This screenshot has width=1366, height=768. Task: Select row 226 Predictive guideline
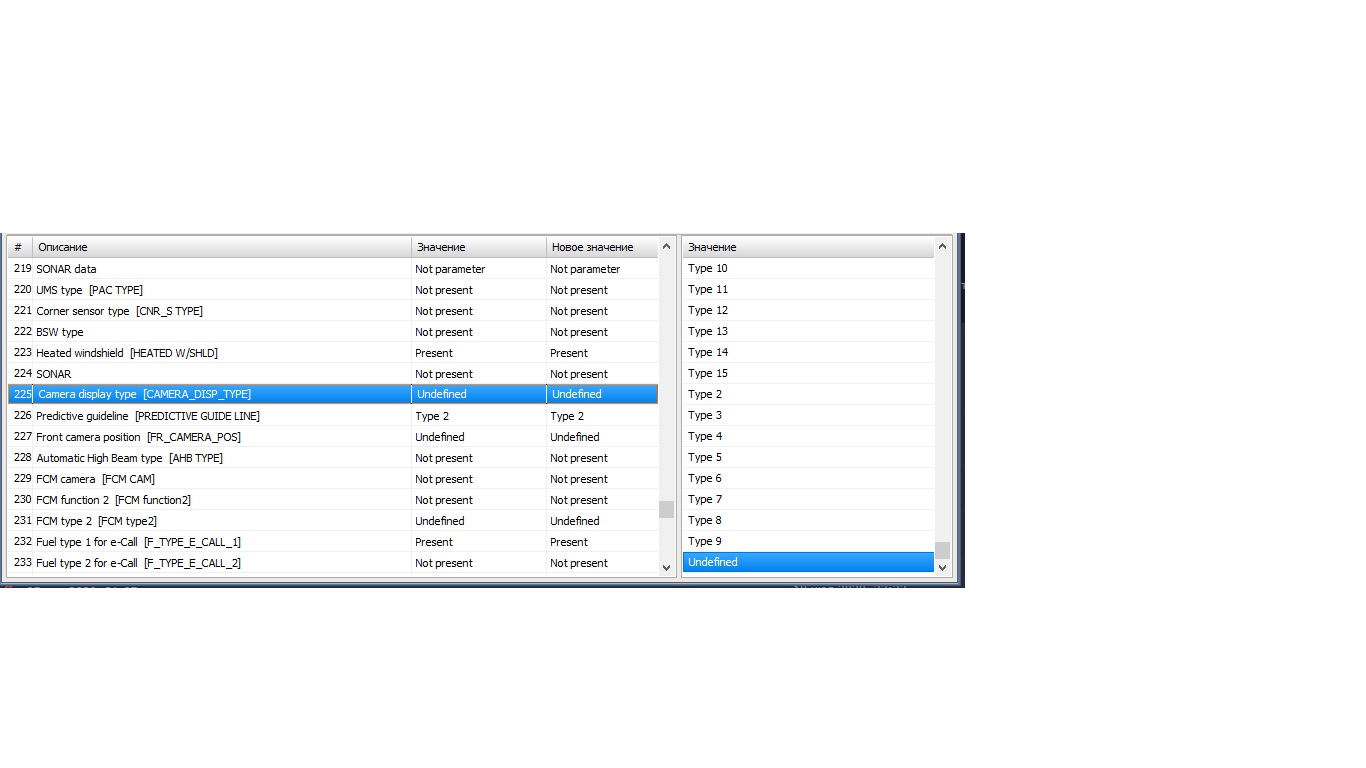[148, 416]
